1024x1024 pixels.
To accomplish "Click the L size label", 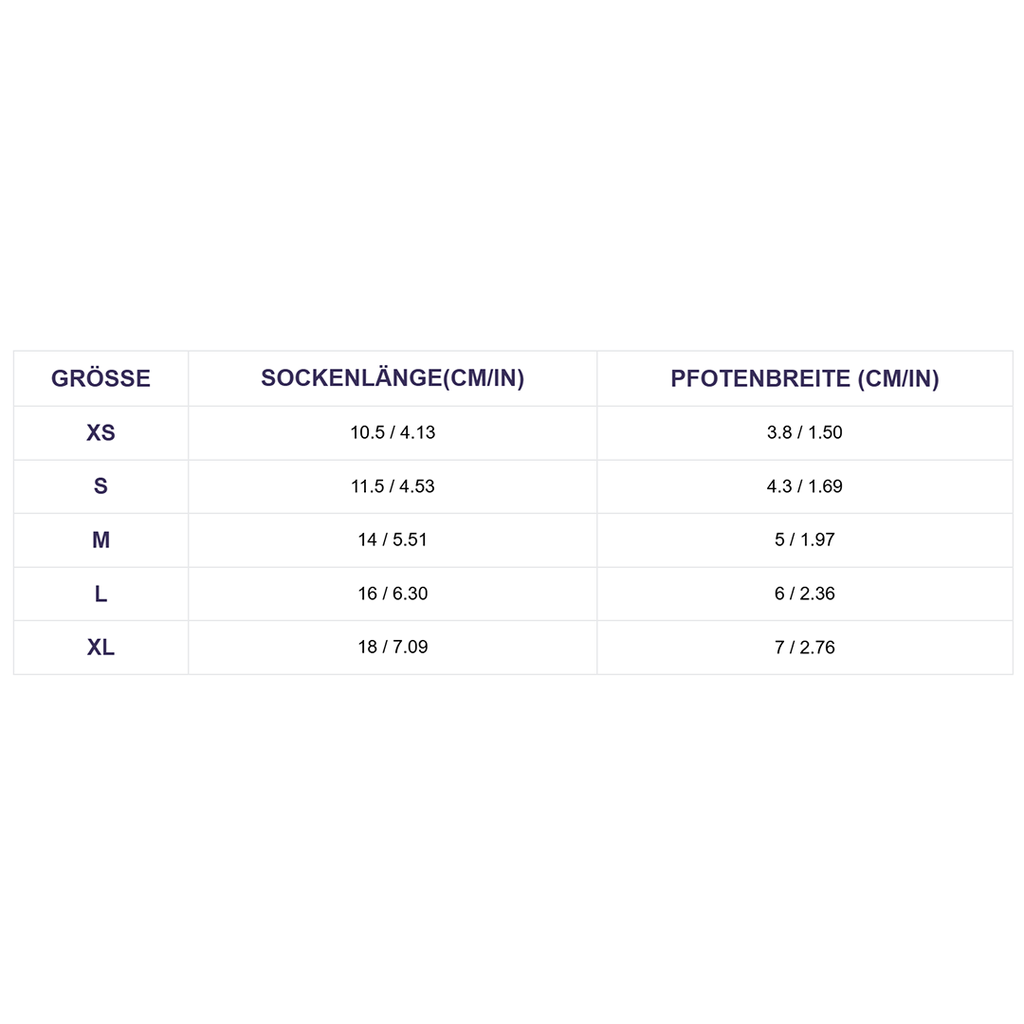I will (x=101, y=594).
